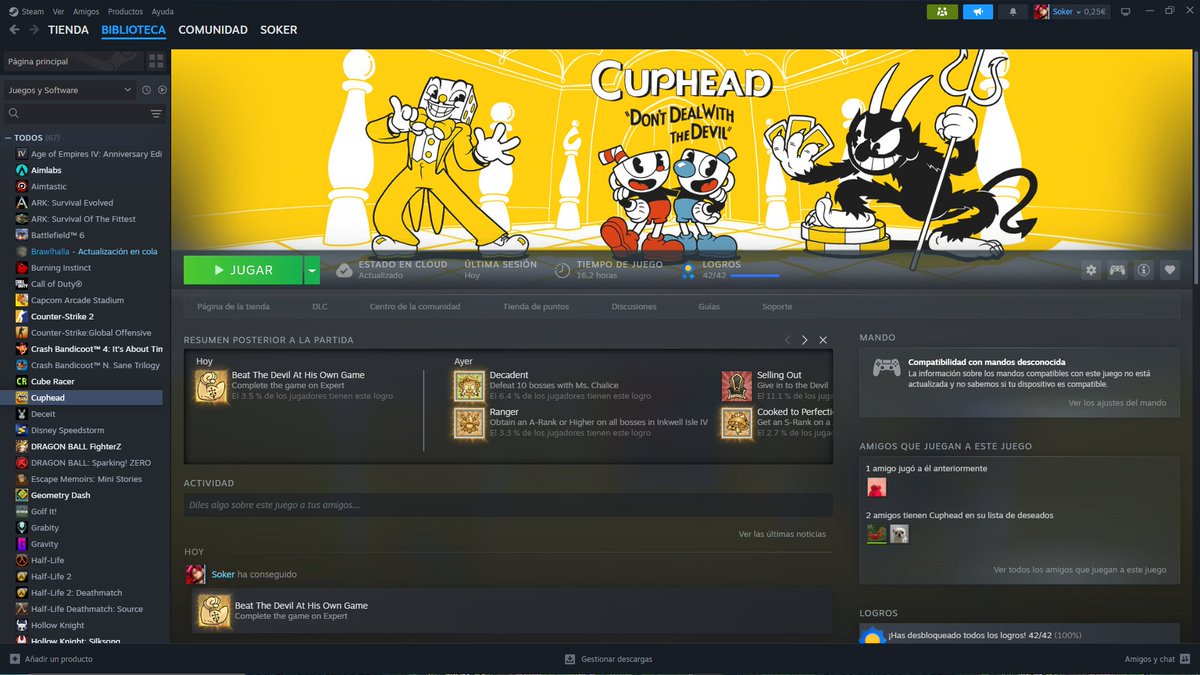Sort library by recent activity clock icon

point(146,90)
